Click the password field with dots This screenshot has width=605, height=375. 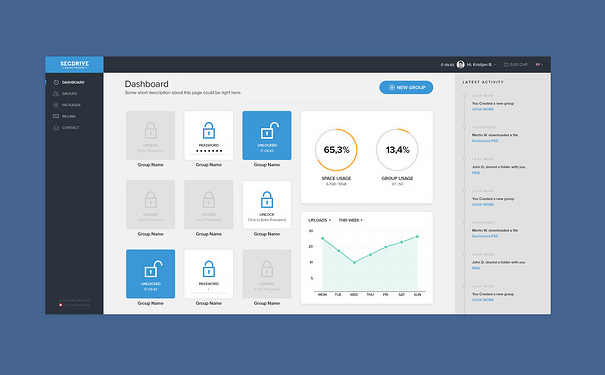click(x=209, y=151)
